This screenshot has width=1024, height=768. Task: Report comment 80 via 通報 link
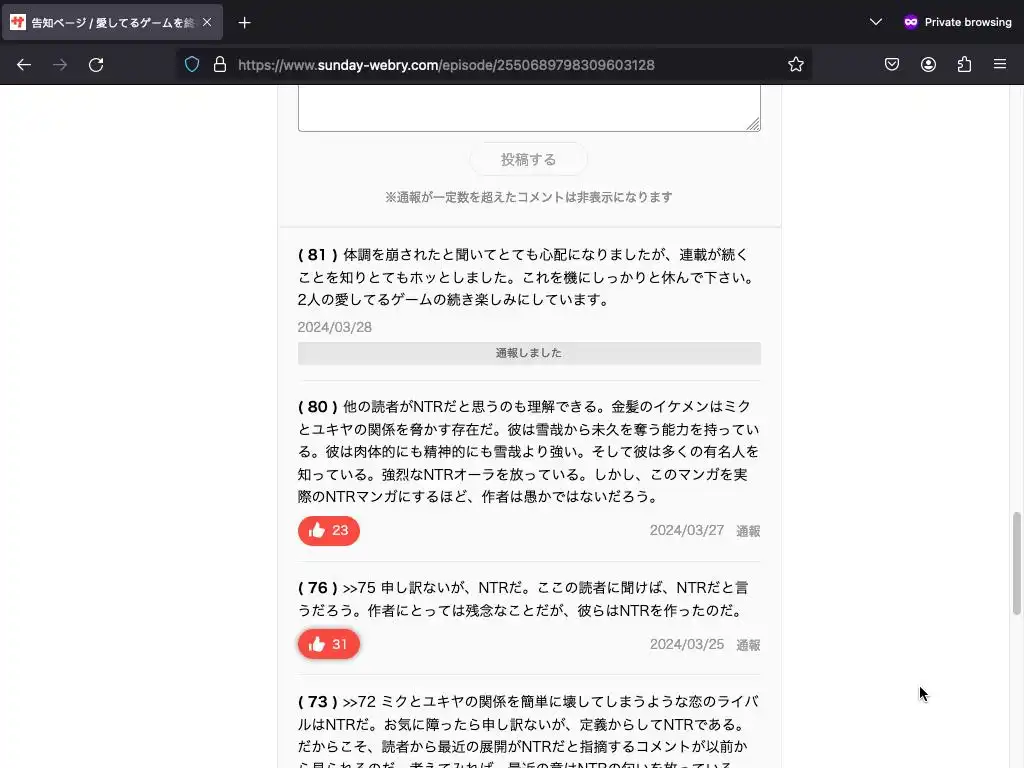click(748, 531)
